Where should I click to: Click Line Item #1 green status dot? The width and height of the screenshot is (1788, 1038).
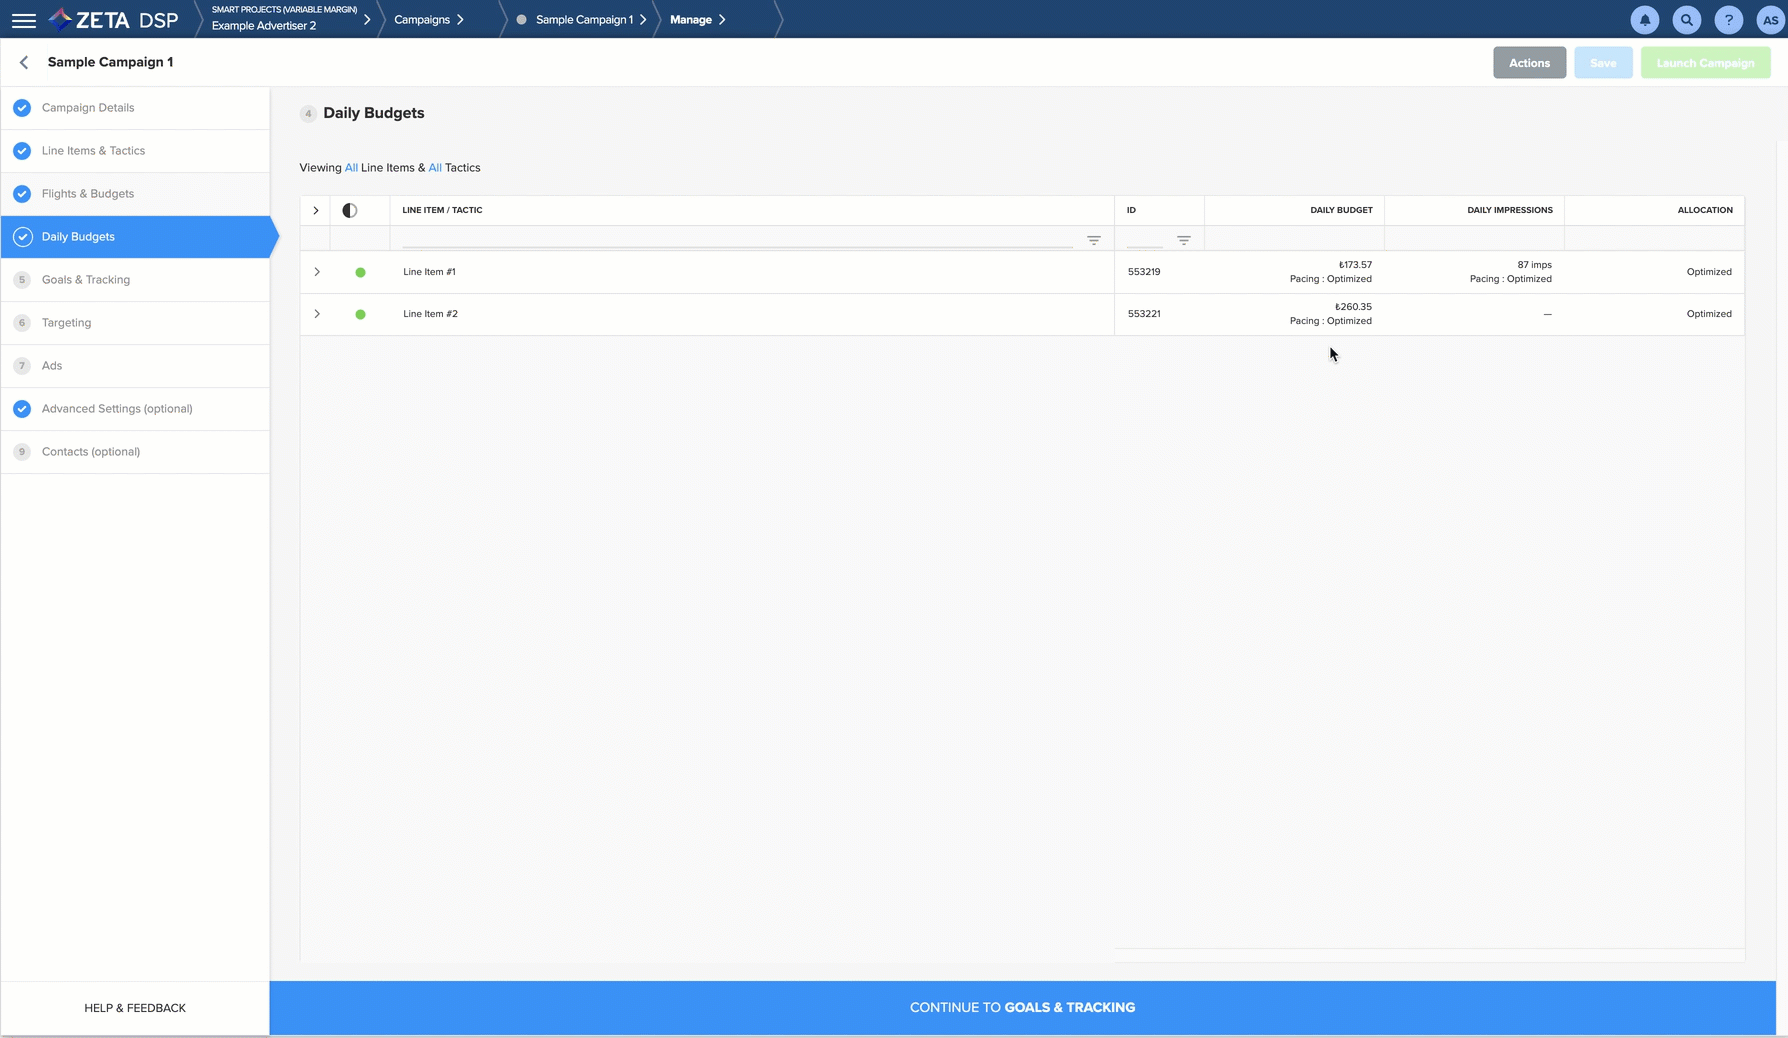pyautogui.click(x=360, y=272)
